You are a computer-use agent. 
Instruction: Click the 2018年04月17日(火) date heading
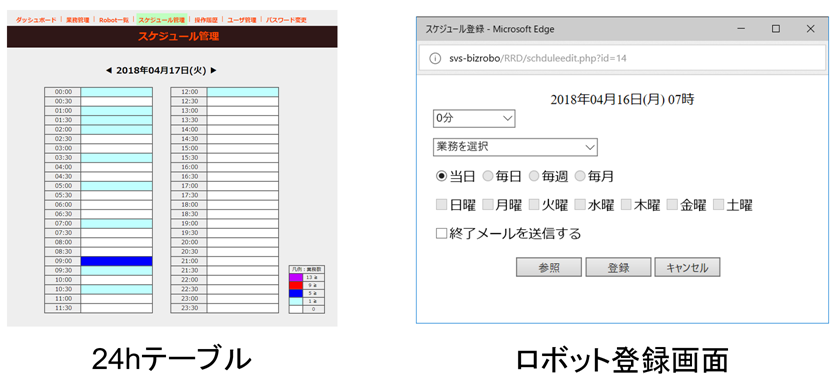pos(161,71)
